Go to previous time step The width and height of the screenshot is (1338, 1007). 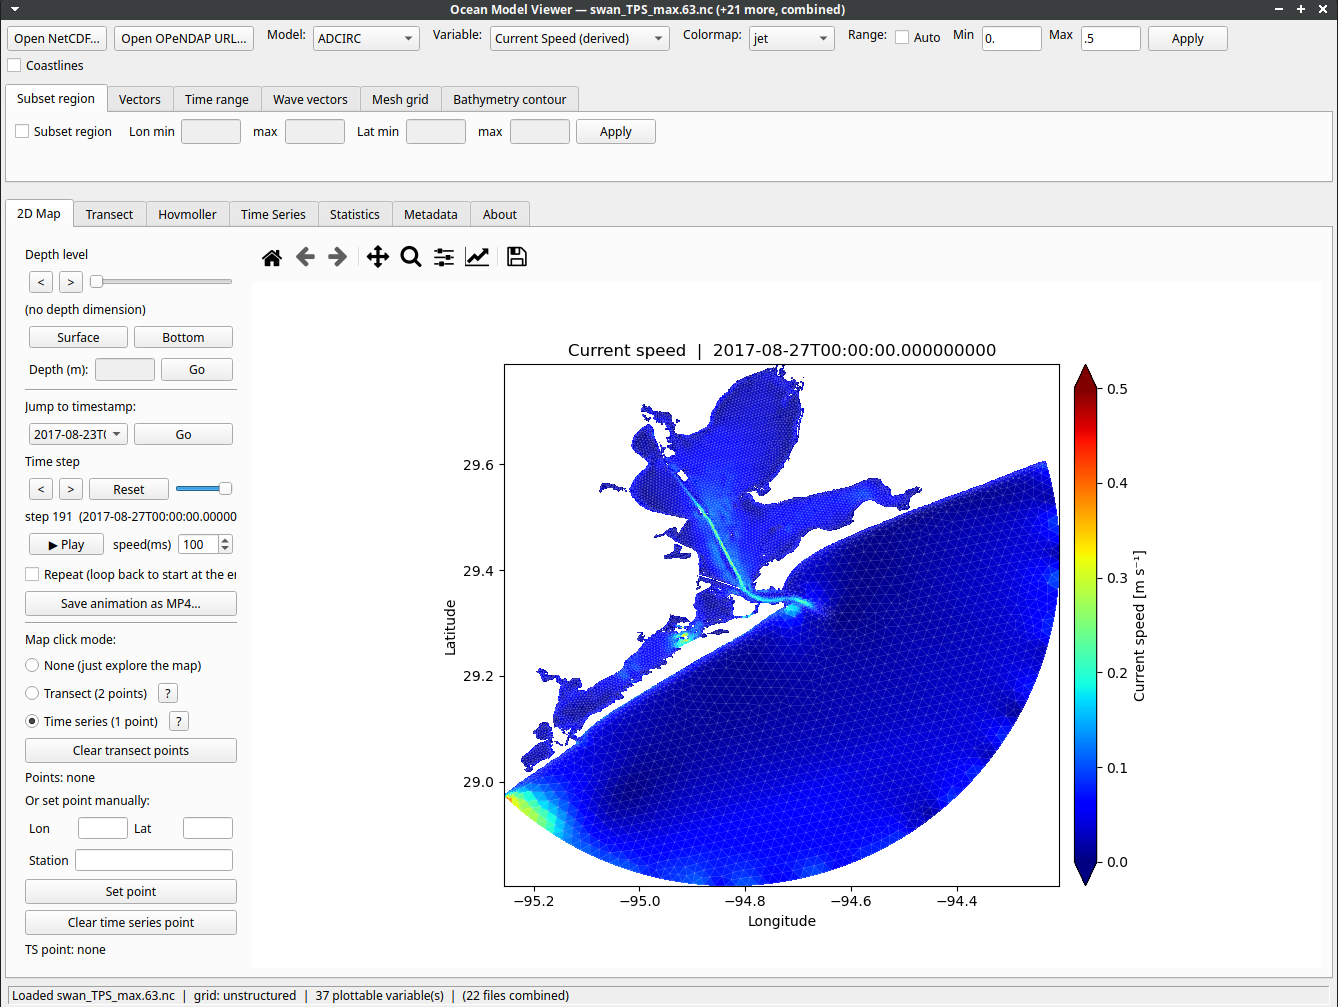click(x=41, y=489)
